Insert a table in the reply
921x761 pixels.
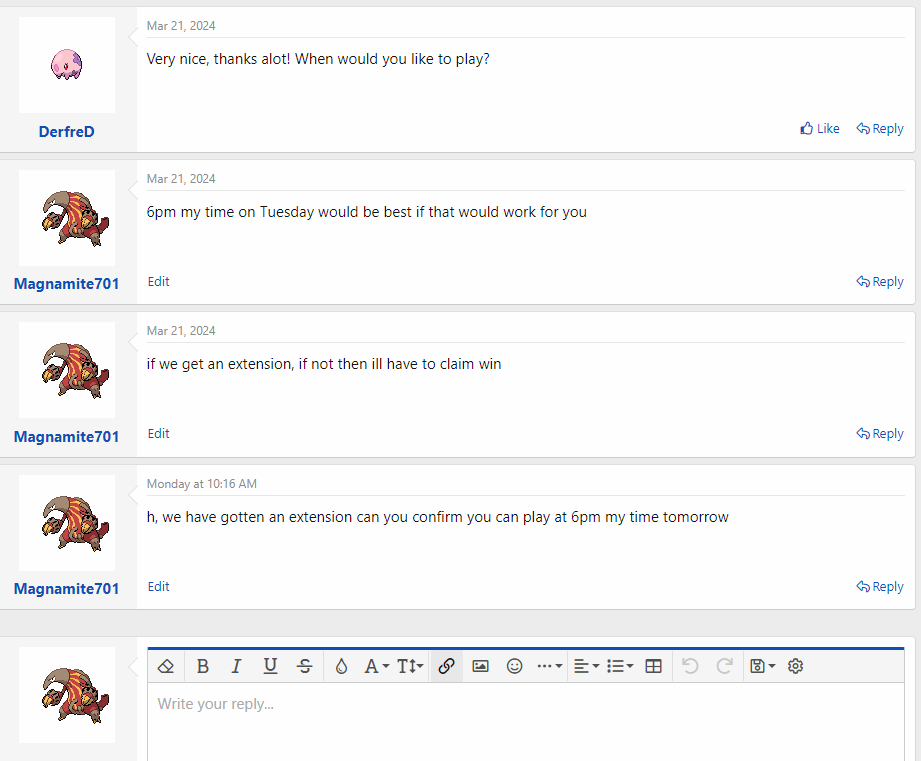click(x=653, y=666)
